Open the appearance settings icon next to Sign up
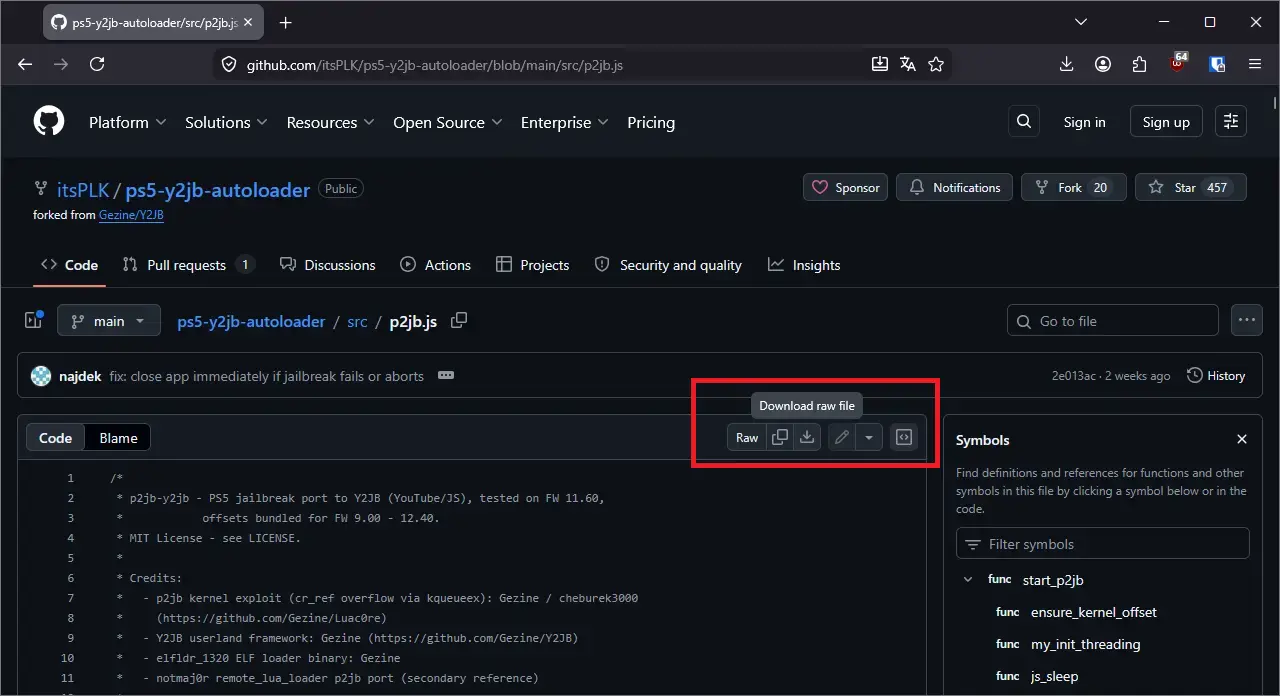The image size is (1280, 696). tap(1231, 122)
